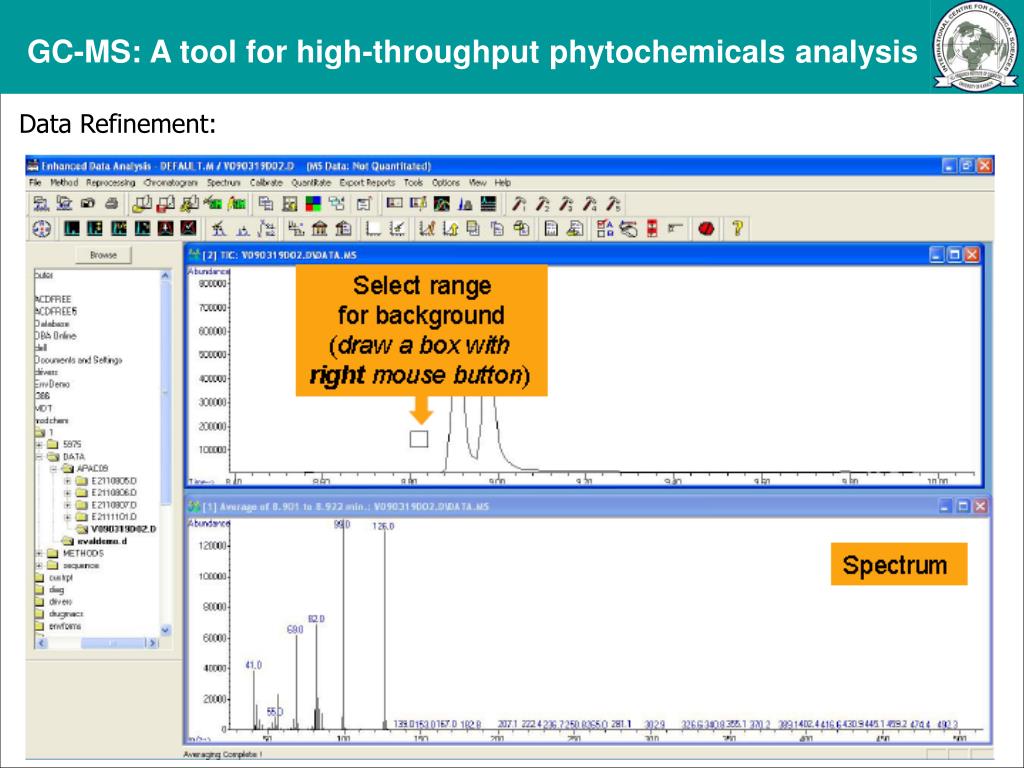Select the evaldemo.d folder in the tree

pos(102,541)
